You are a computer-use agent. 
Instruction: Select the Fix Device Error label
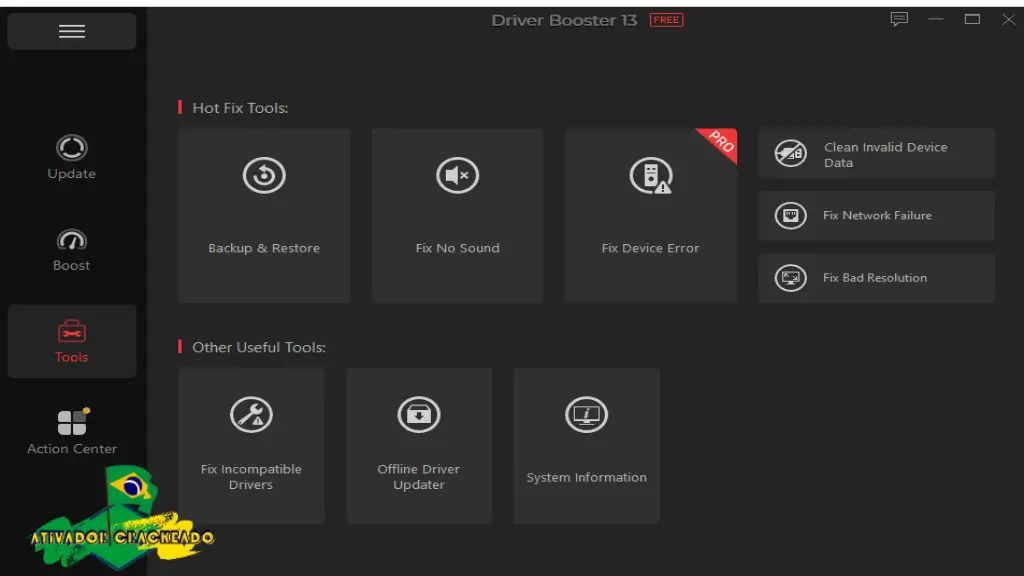tap(650, 248)
